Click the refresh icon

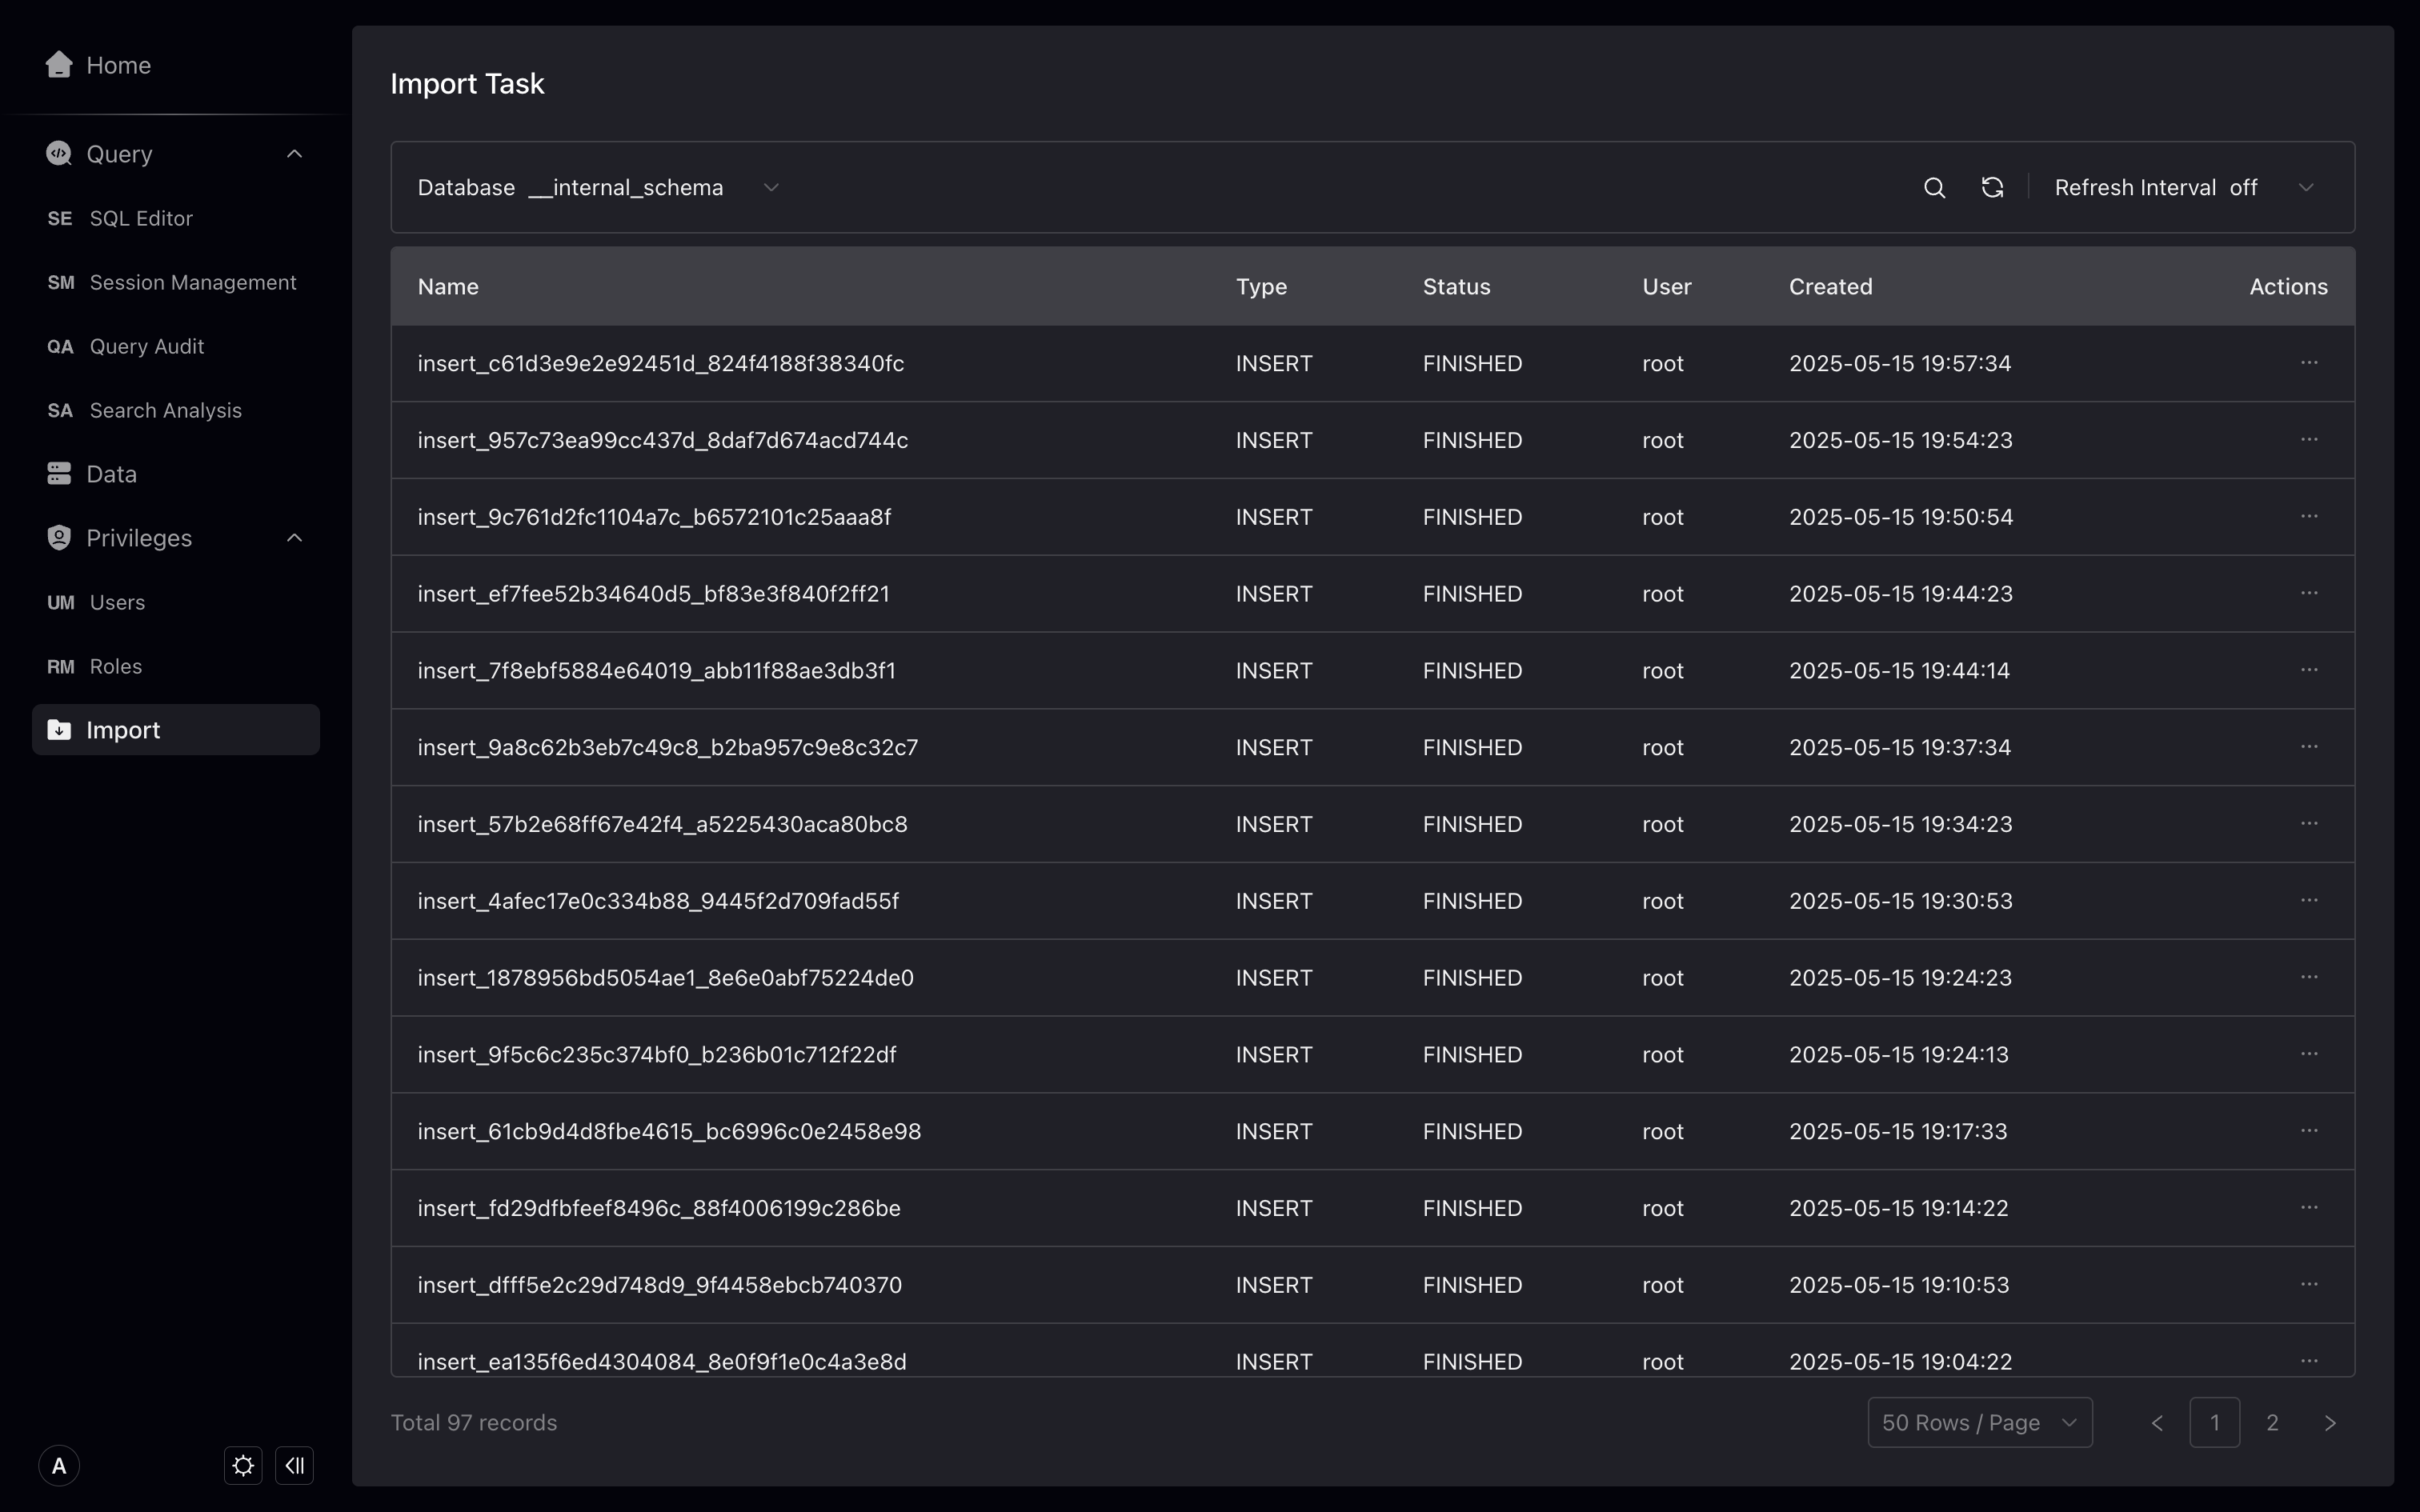[1992, 188]
